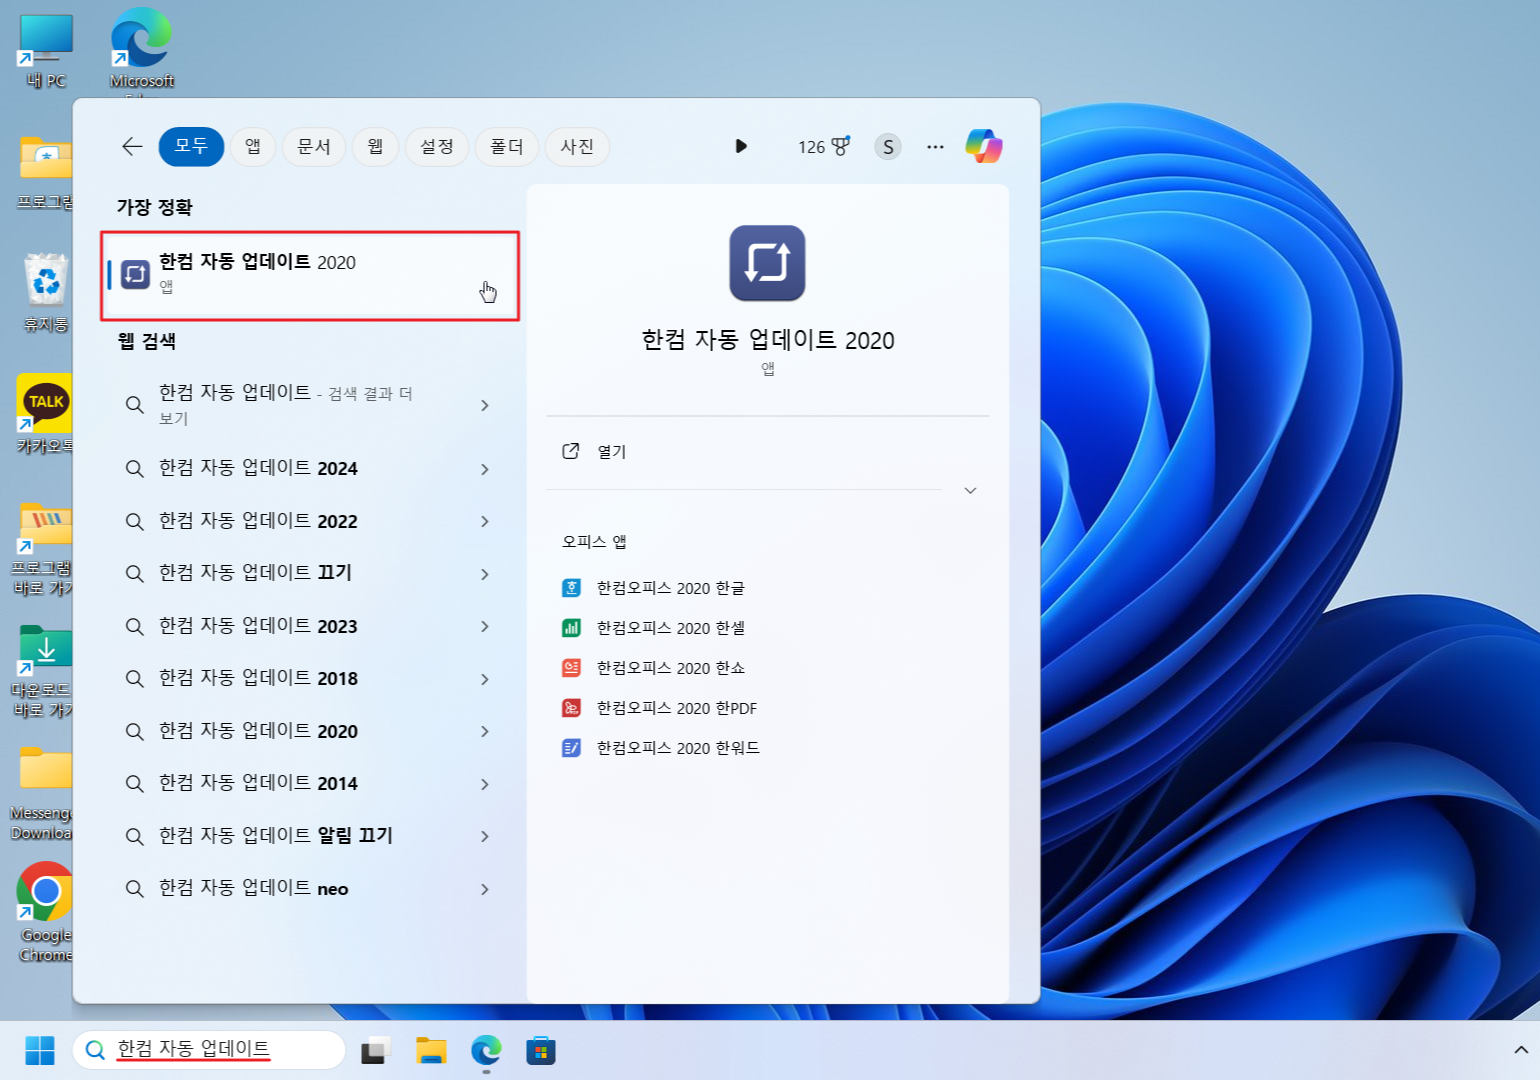Switch to the 문서 filter tab
Screen dimensions: 1540x1080
314,147
